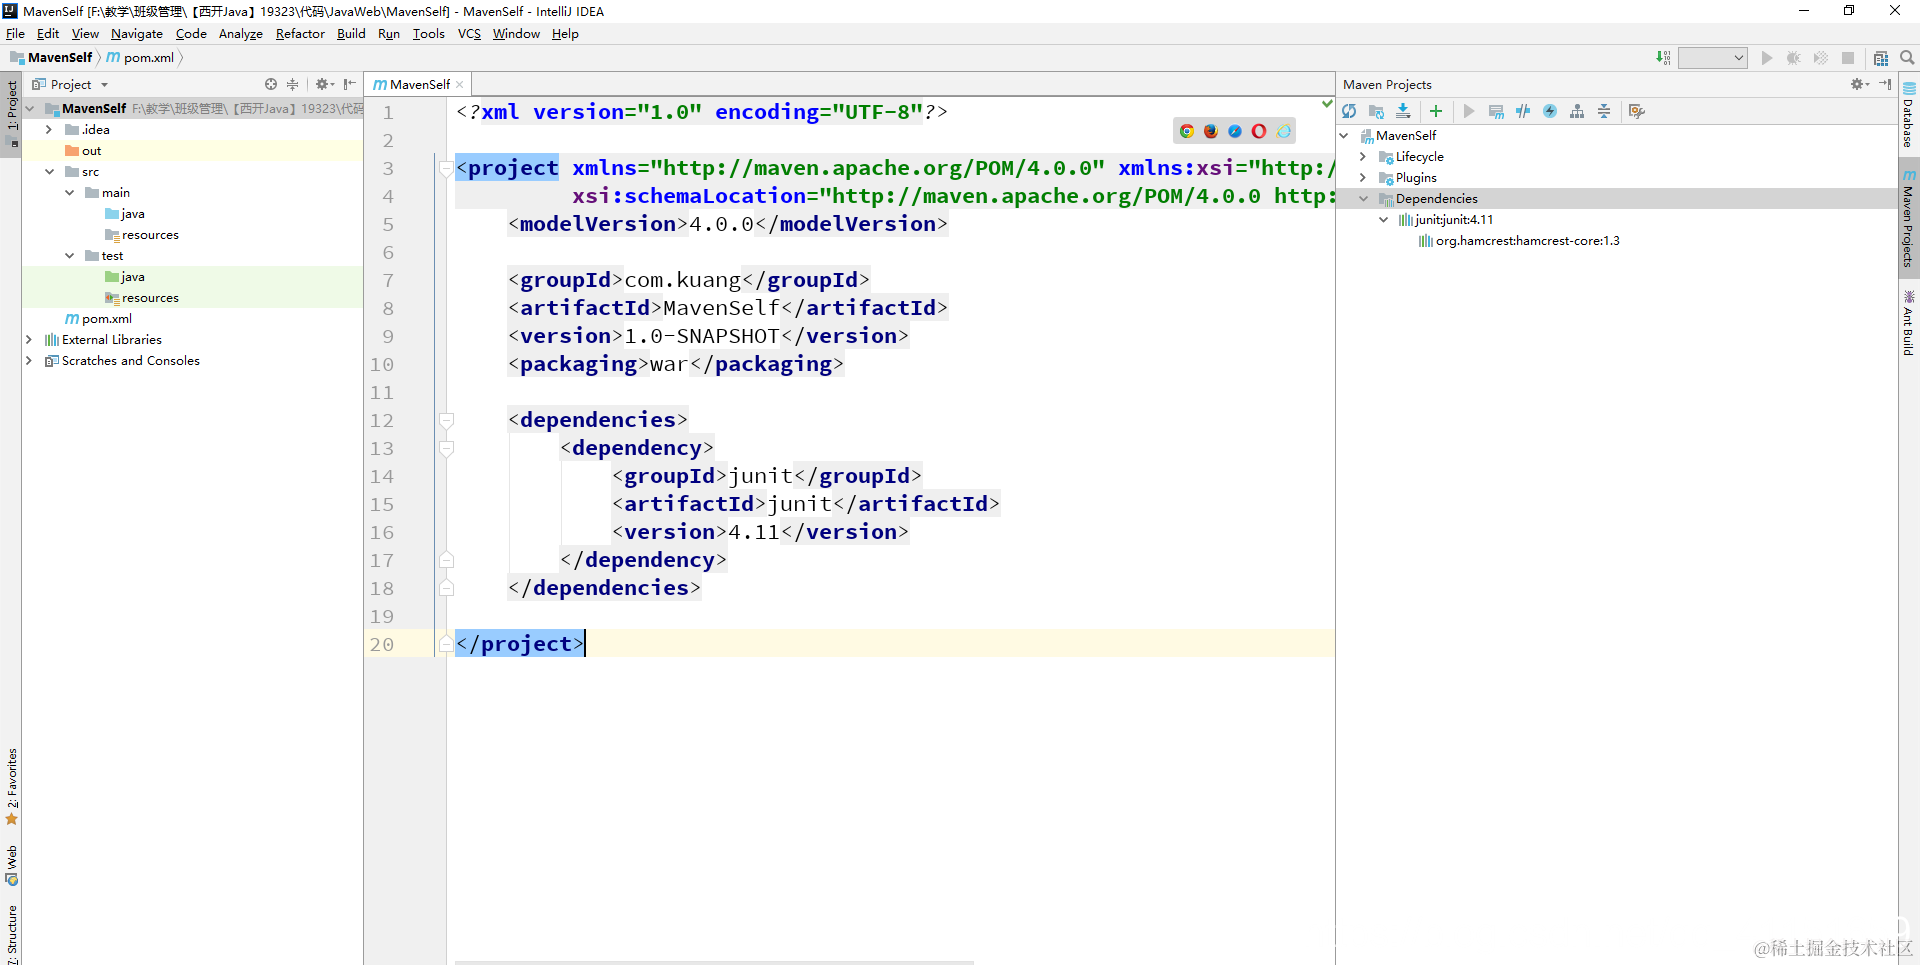The image size is (1920, 965).
Task: Expand Plugins node in Maven panel
Action: pos(1362,178)
